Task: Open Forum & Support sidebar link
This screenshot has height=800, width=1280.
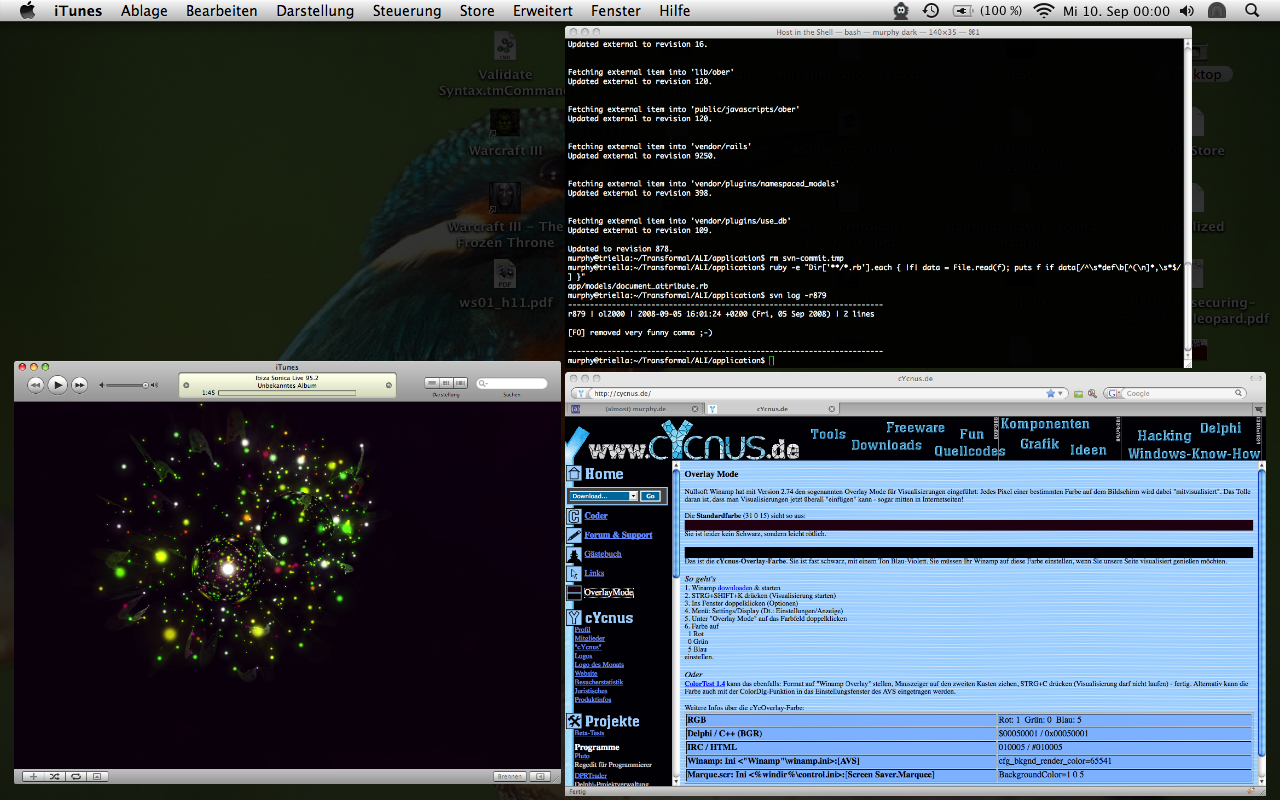Action: tap(618, 535)
